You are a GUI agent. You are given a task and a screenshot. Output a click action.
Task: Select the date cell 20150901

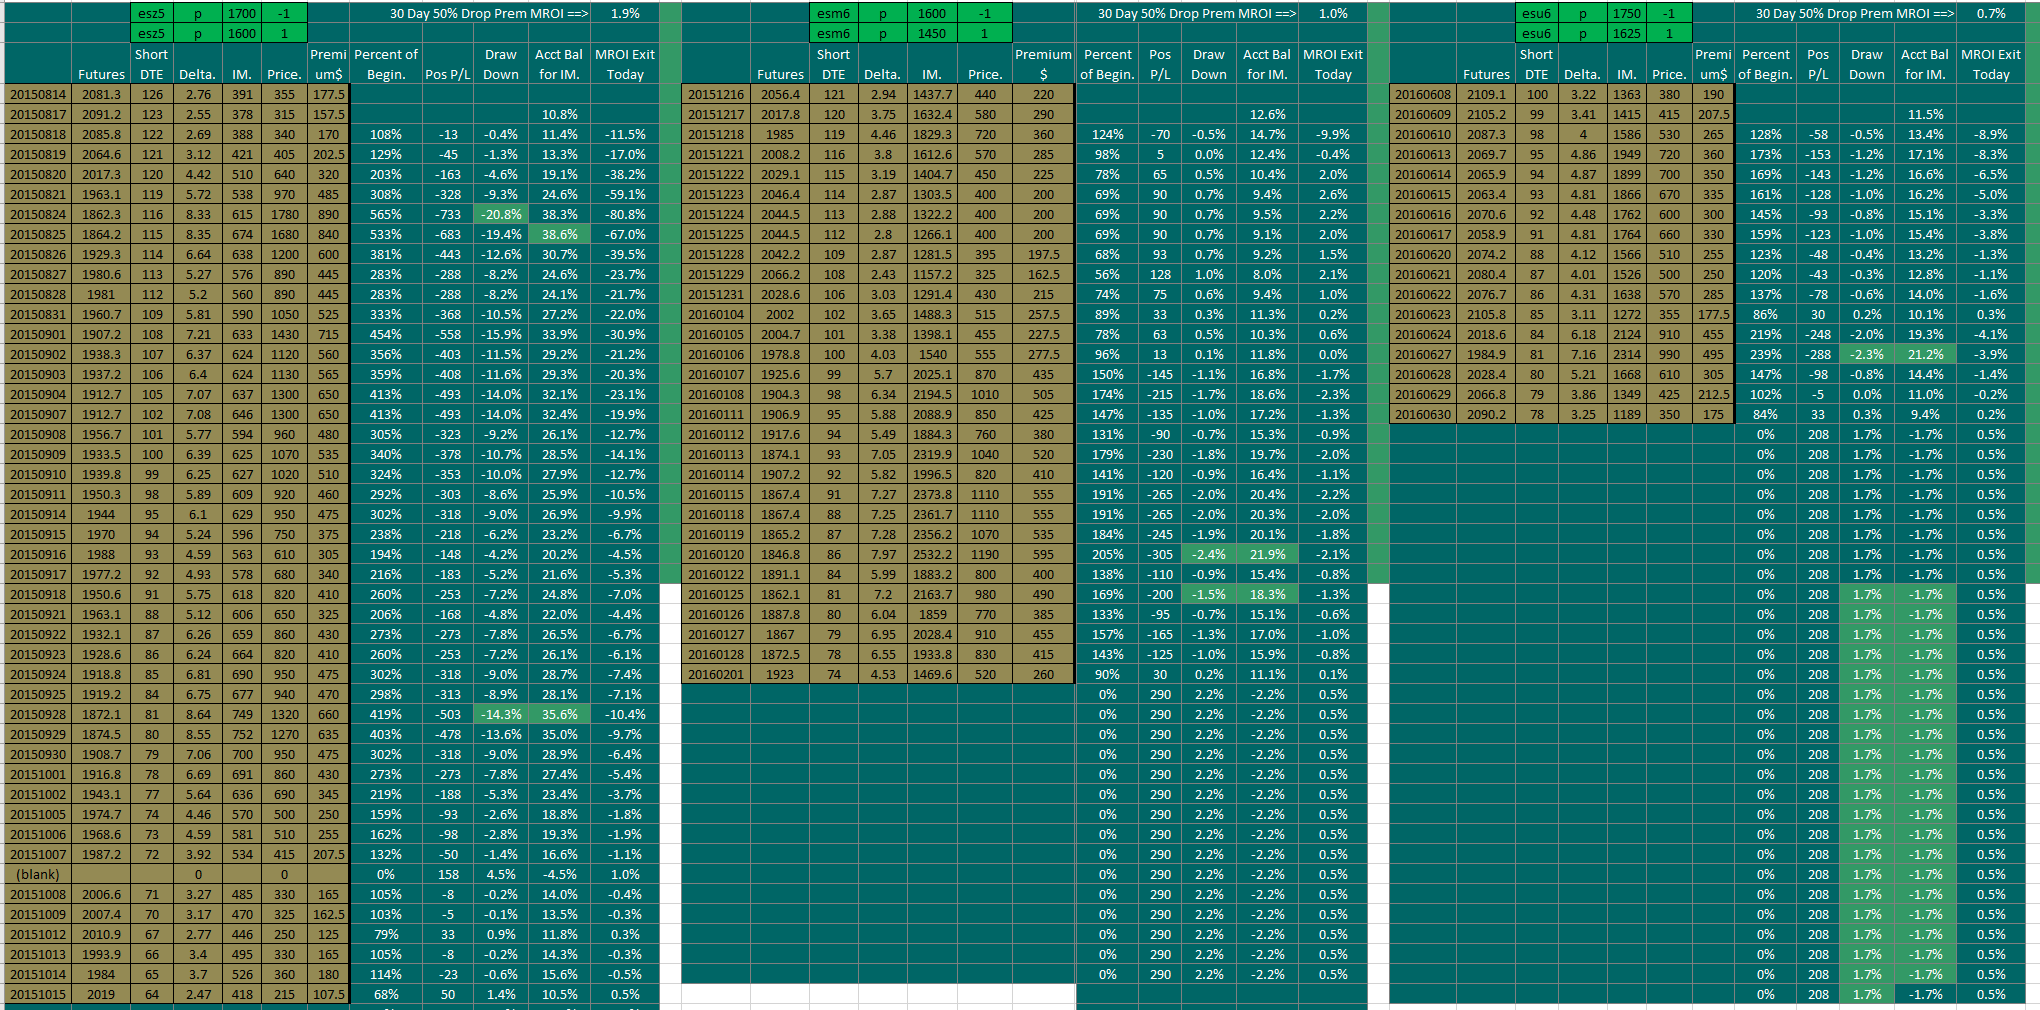coord(38,335)
